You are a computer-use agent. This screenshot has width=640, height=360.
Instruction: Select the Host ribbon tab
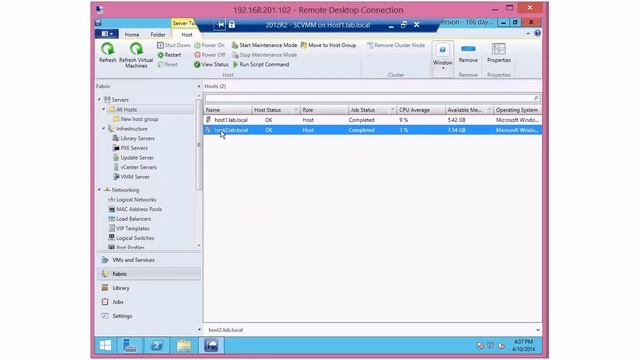click(187, 35)
